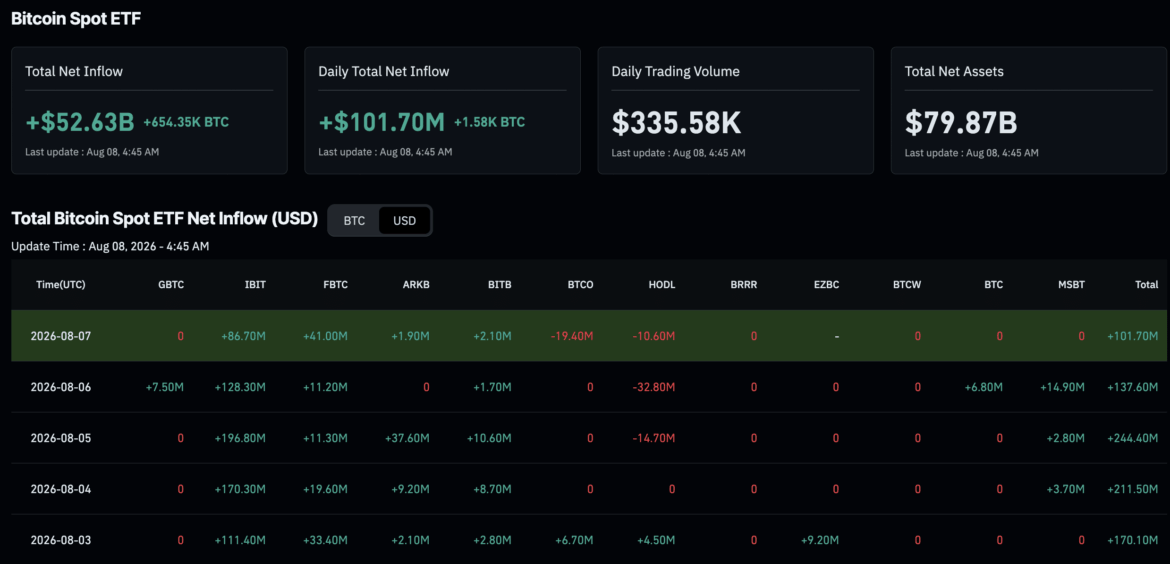This screenshot has height=564, width=1170.
Task: Select the 2026-08-06 date row
Action: pos(589,387)
